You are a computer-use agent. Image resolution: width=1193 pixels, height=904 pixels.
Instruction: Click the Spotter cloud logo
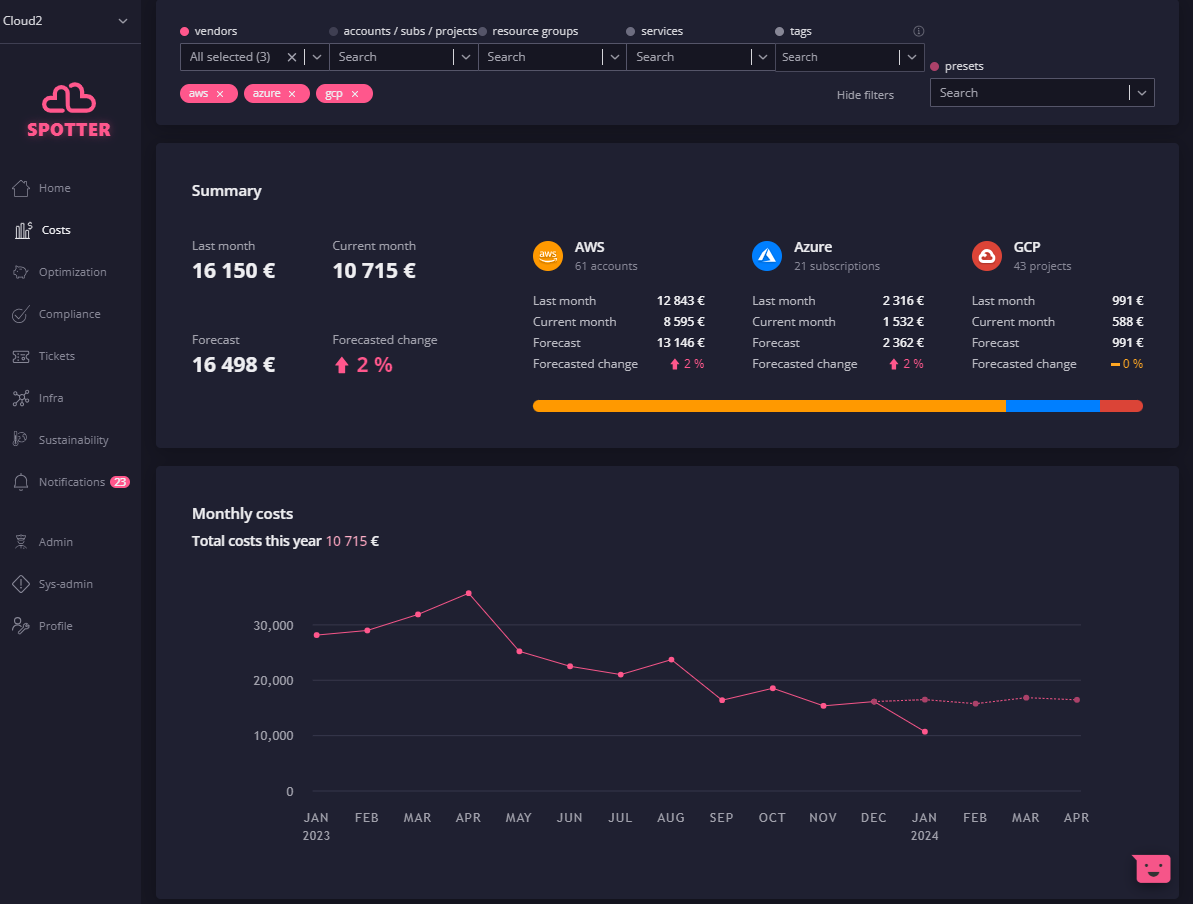tap(69, 98)
